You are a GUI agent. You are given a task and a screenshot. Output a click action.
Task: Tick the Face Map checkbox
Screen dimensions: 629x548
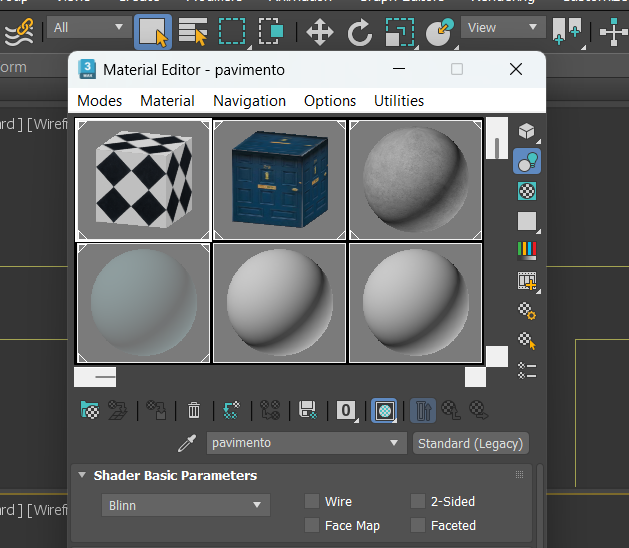pos(312,526)
